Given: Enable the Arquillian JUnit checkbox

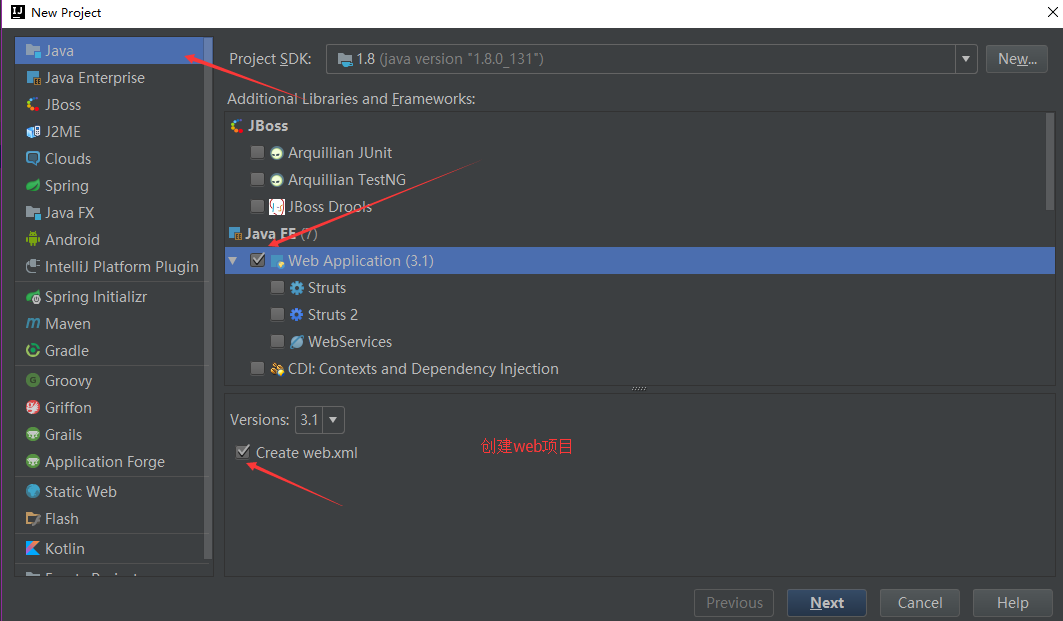Looking at the screenshot, I should coord(257,153).
